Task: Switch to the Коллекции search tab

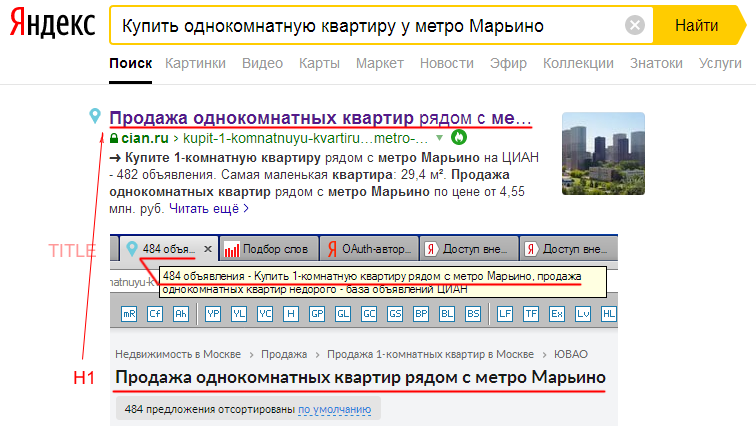Action: 578,63
